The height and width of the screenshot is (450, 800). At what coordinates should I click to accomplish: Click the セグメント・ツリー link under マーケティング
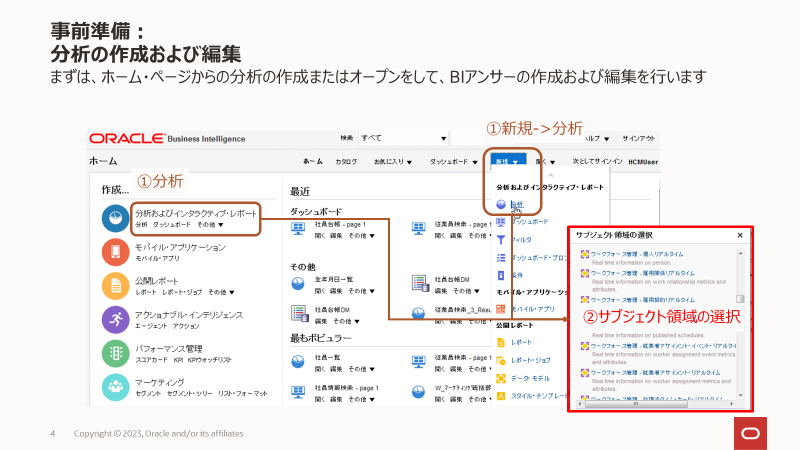pos(189,393)
